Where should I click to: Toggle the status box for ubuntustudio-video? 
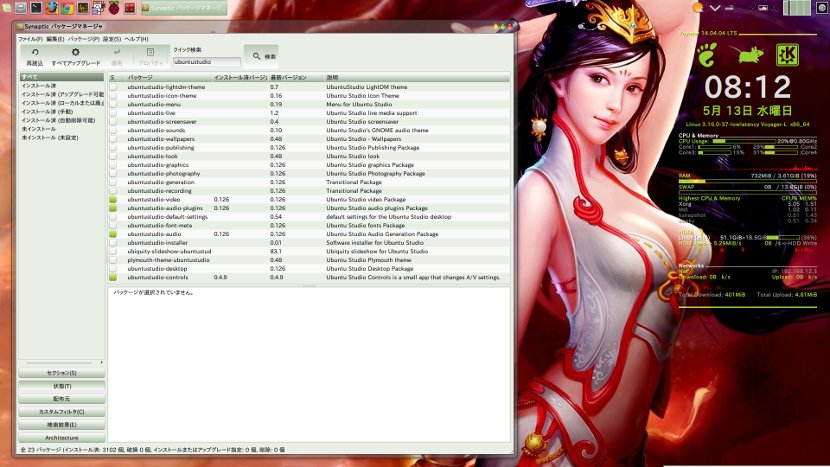[113, 200]
